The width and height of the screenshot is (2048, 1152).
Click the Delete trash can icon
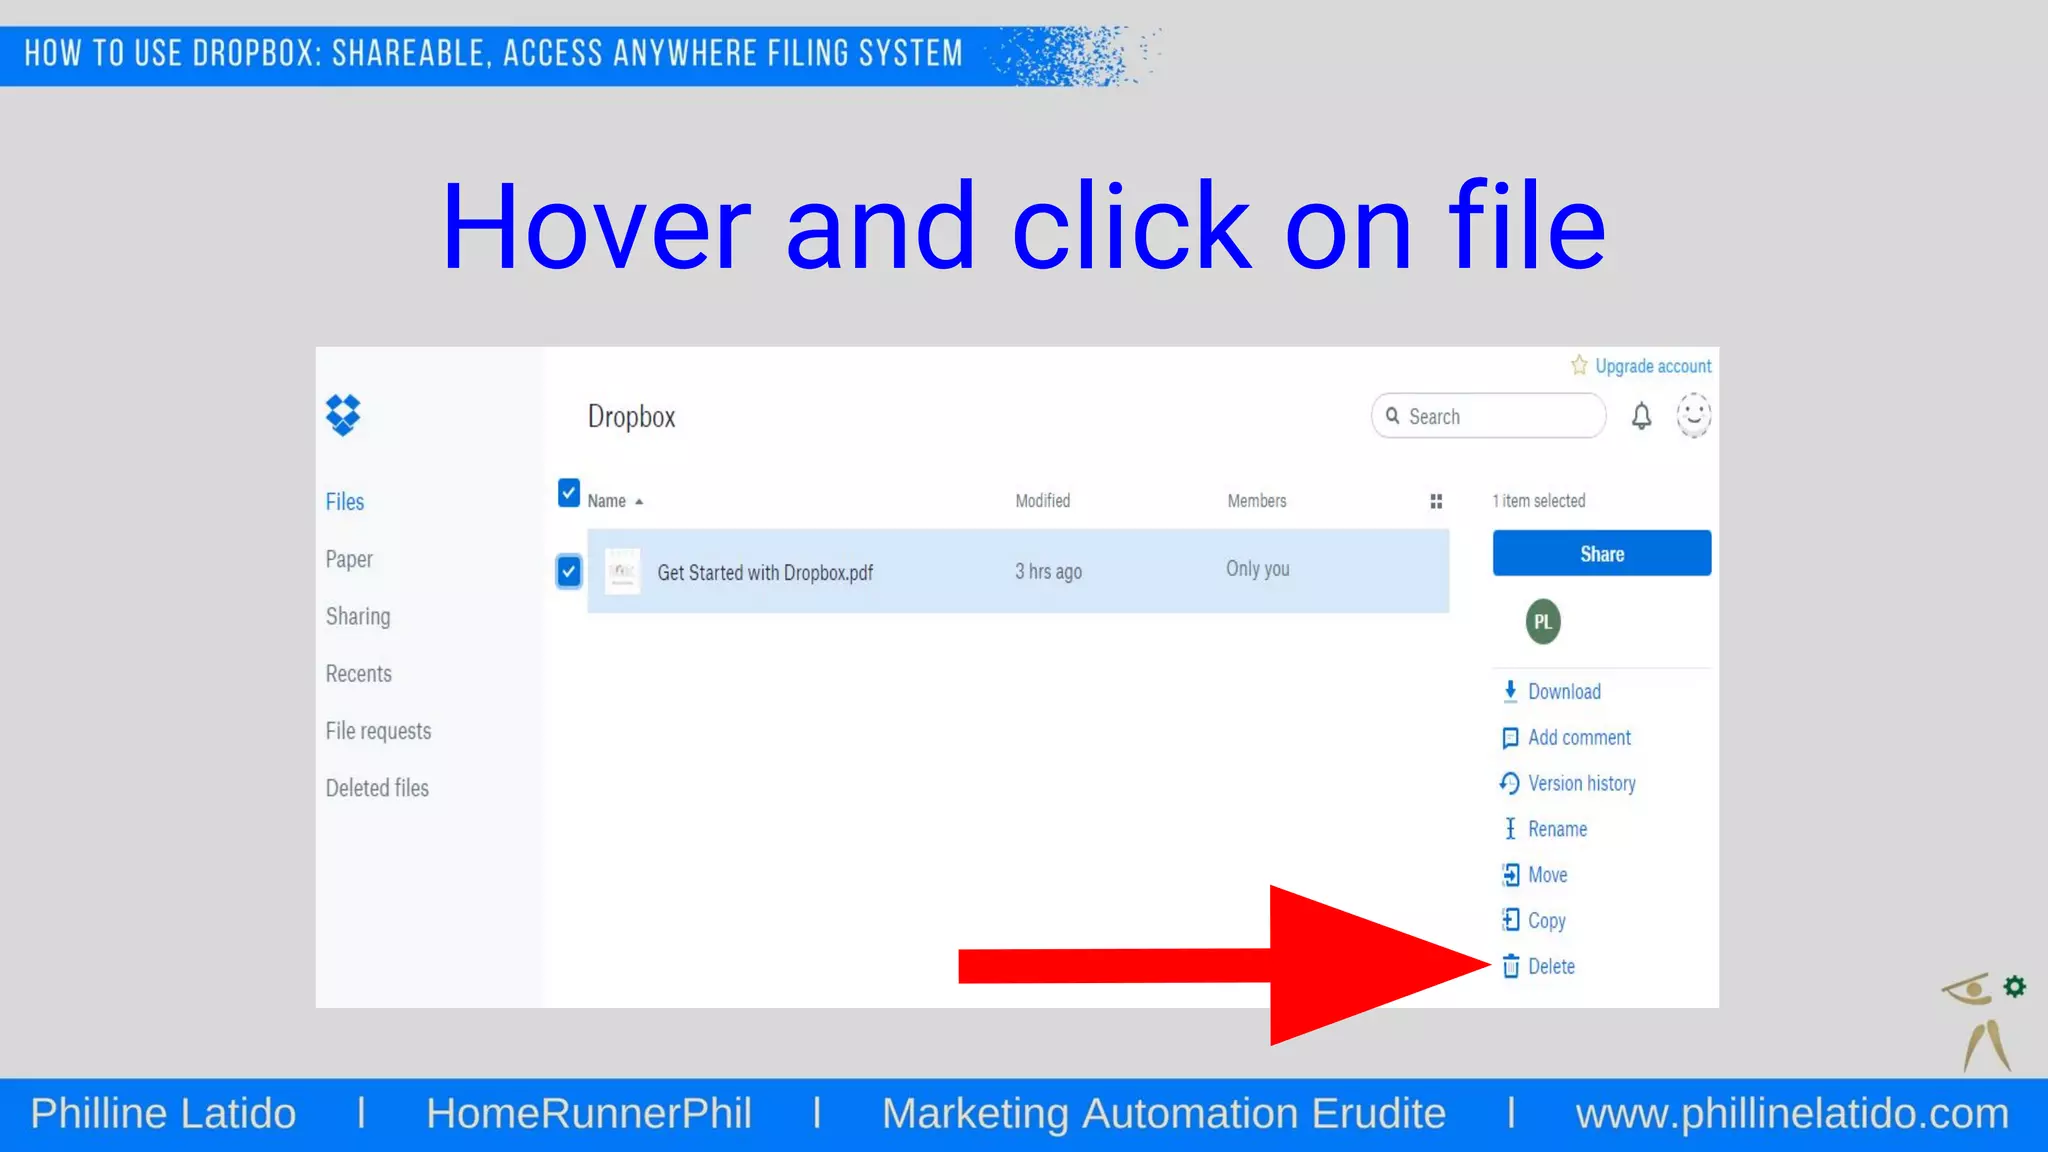1510,966
